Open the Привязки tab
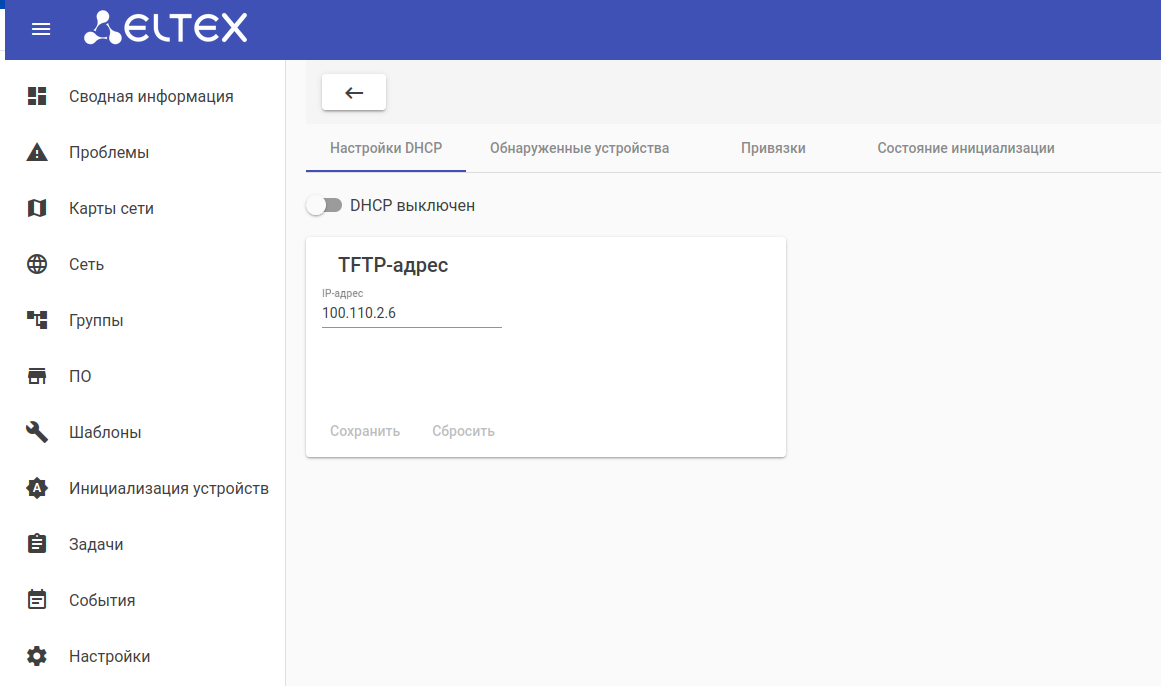 773,148
